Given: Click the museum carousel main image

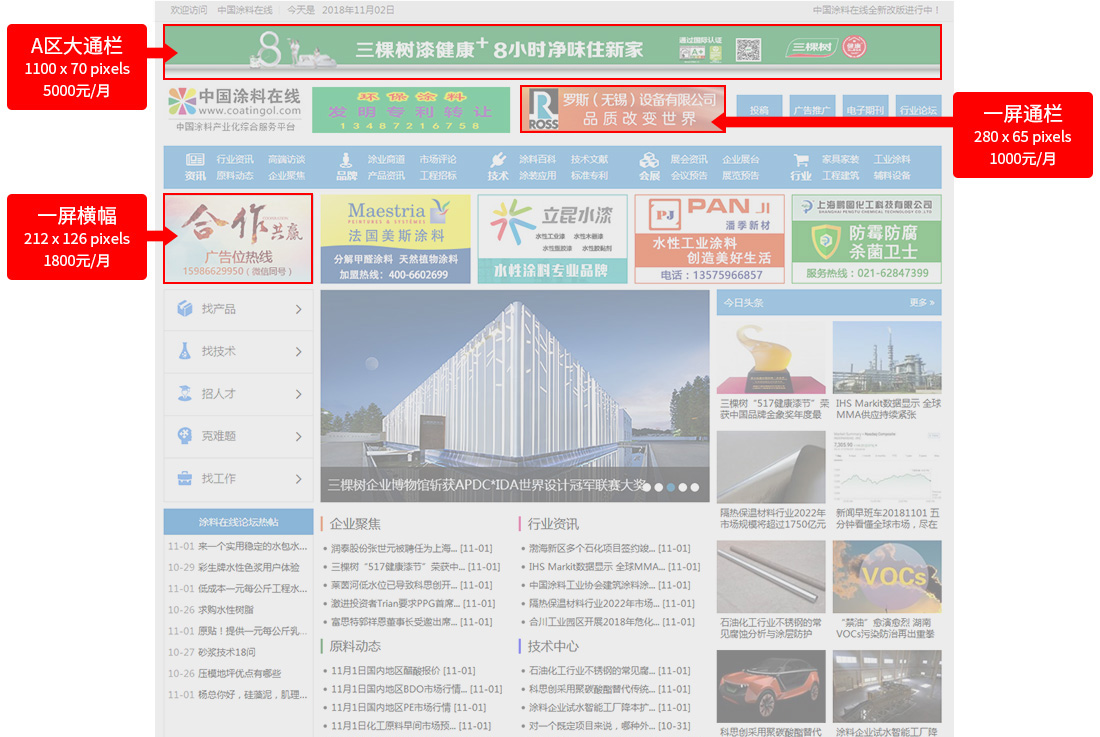Looking at the screenshot, I should coord(515,396).
